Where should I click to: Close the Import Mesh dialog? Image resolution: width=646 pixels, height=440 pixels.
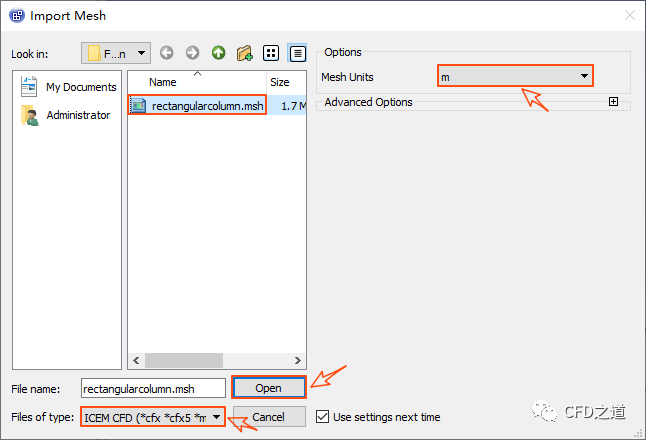(x=630, y=16)
